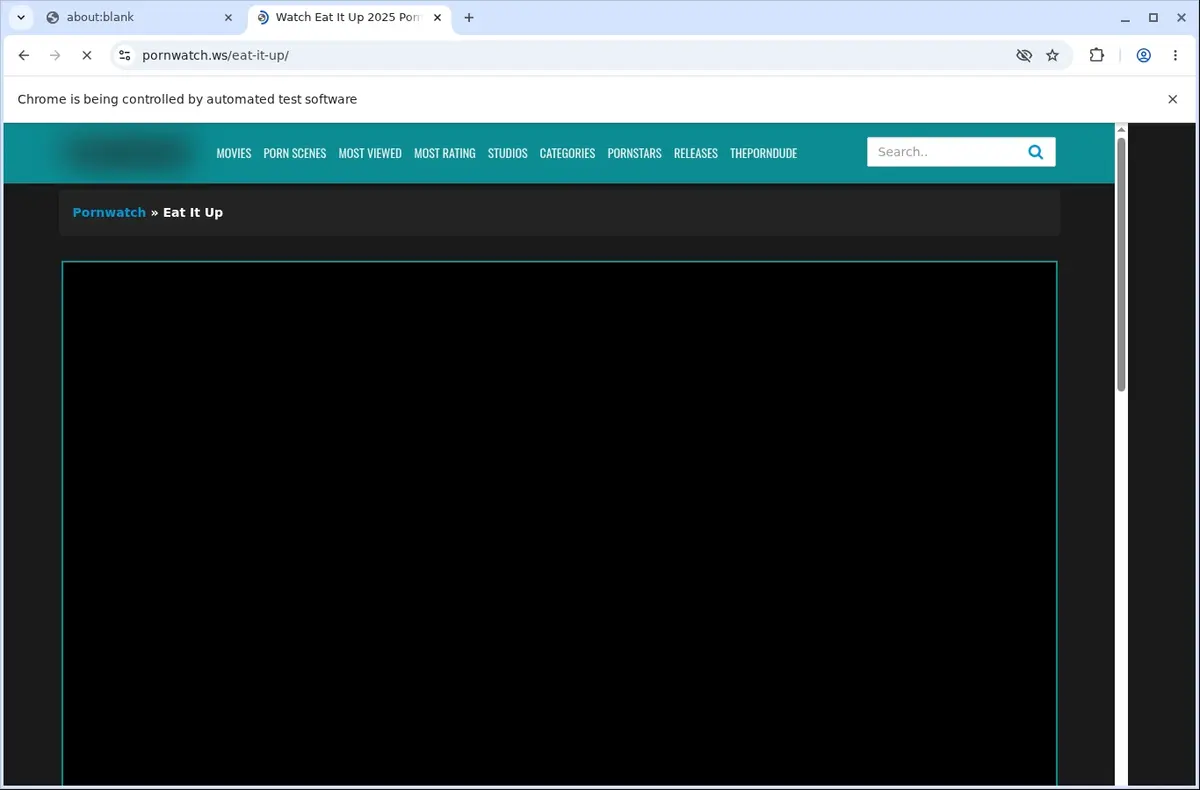The height and width of the screenshot is (790, 1200).
Task: Click the browser forward arrow
Action: (55, 56)
